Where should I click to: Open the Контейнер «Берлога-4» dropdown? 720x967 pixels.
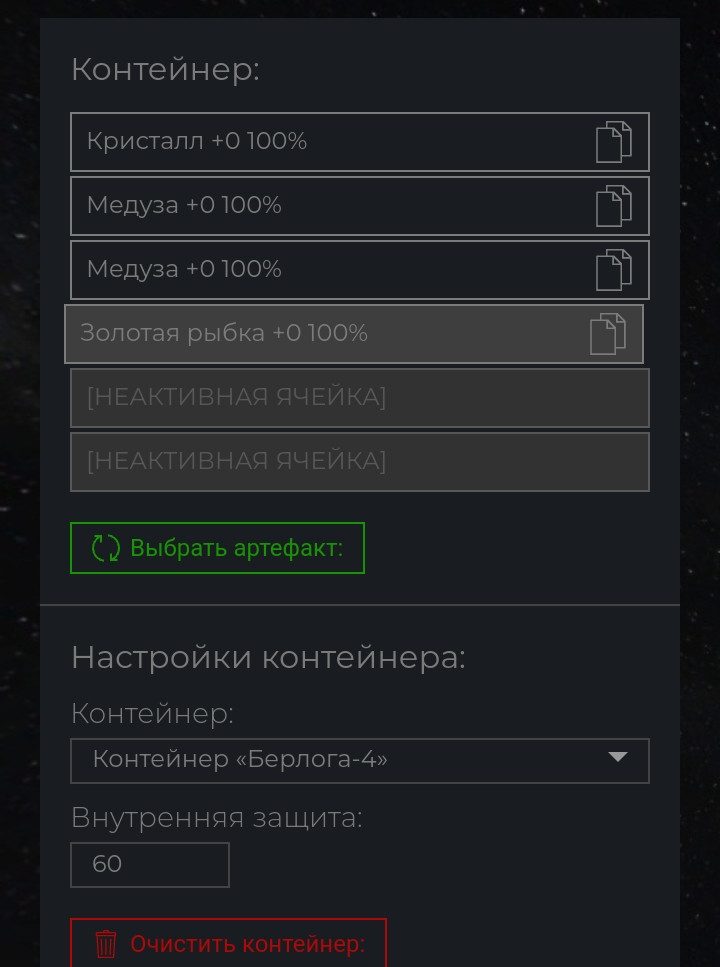coord(360,760)
